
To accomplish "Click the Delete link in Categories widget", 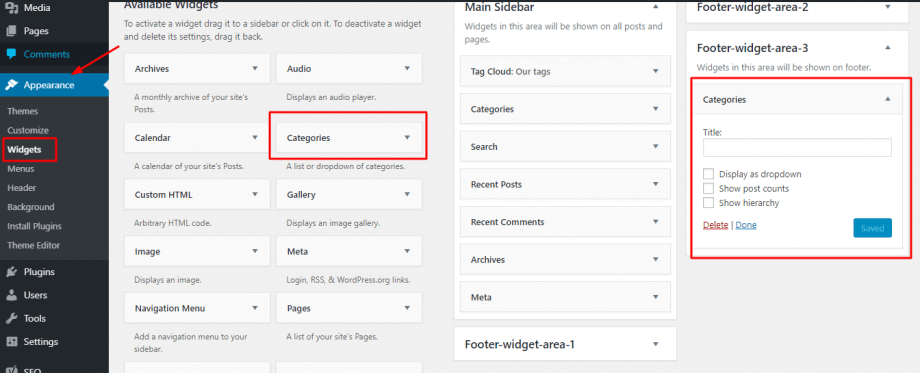I will point(715,225).
